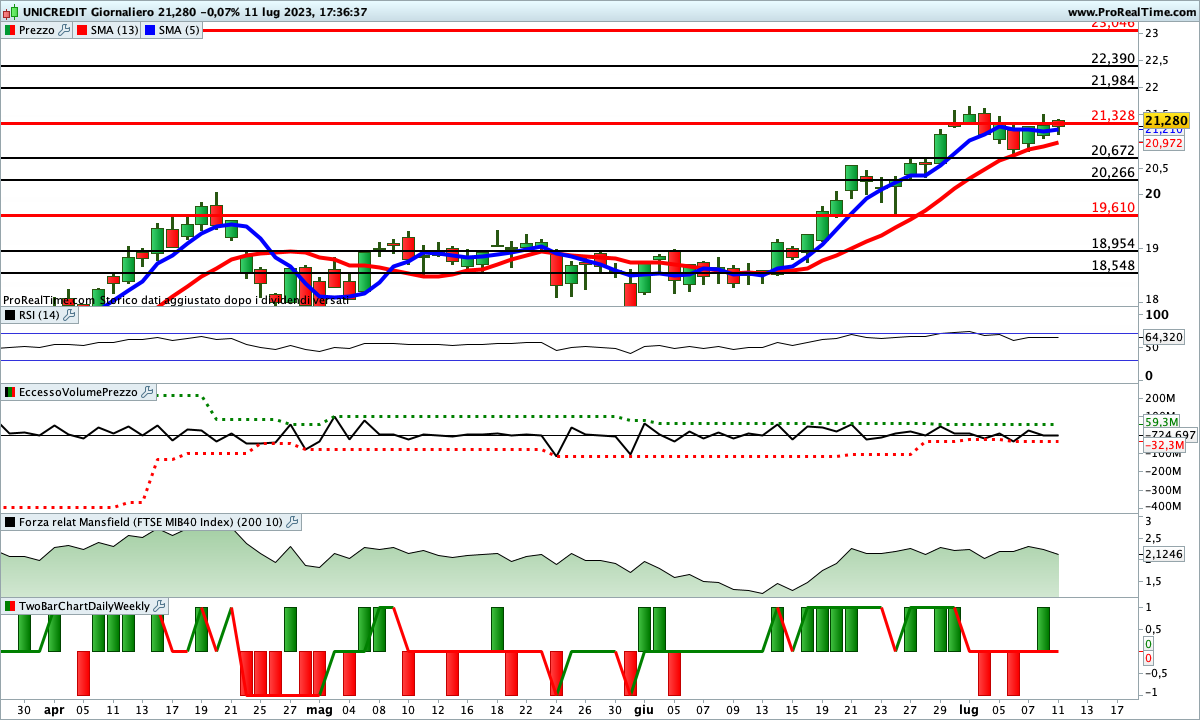Click the green 59,3M volume value
This screenshot has width=1200, height=720.
[x=1160, y=422]
